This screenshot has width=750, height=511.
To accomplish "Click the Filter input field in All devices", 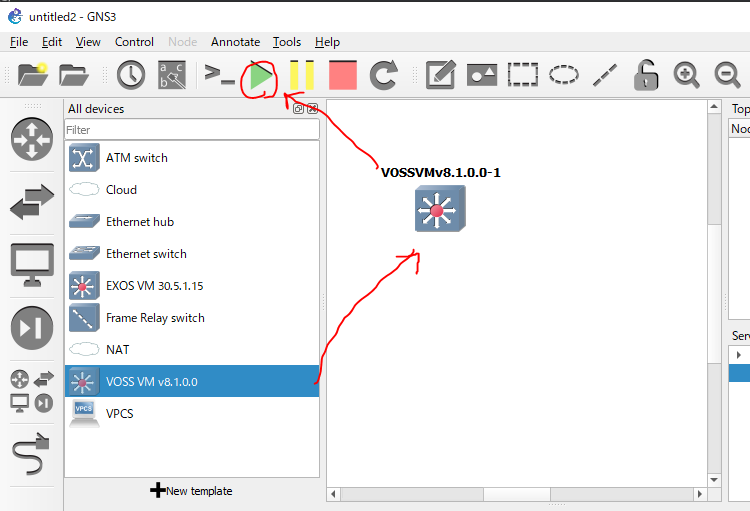I will pyautogui.click(x=192, y=130).
